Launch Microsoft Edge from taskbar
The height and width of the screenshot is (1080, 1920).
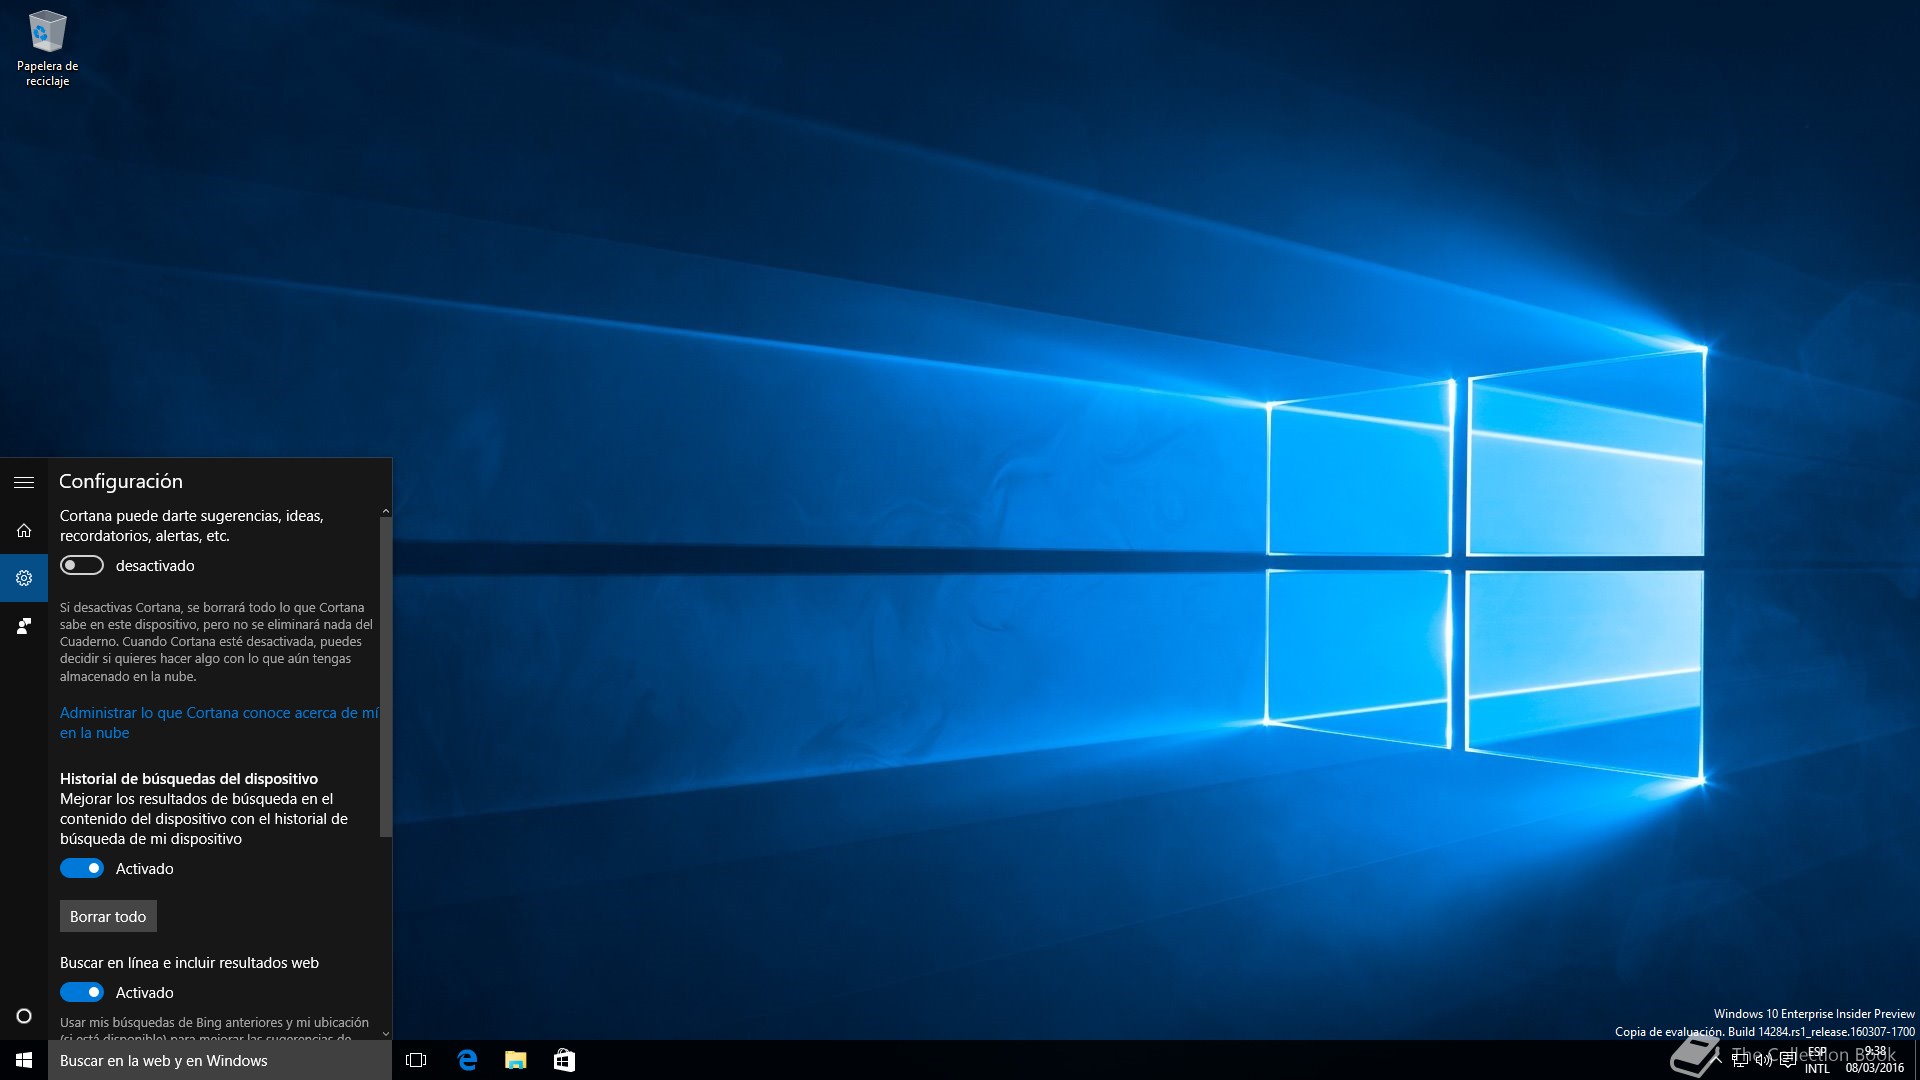[466, 1060]
